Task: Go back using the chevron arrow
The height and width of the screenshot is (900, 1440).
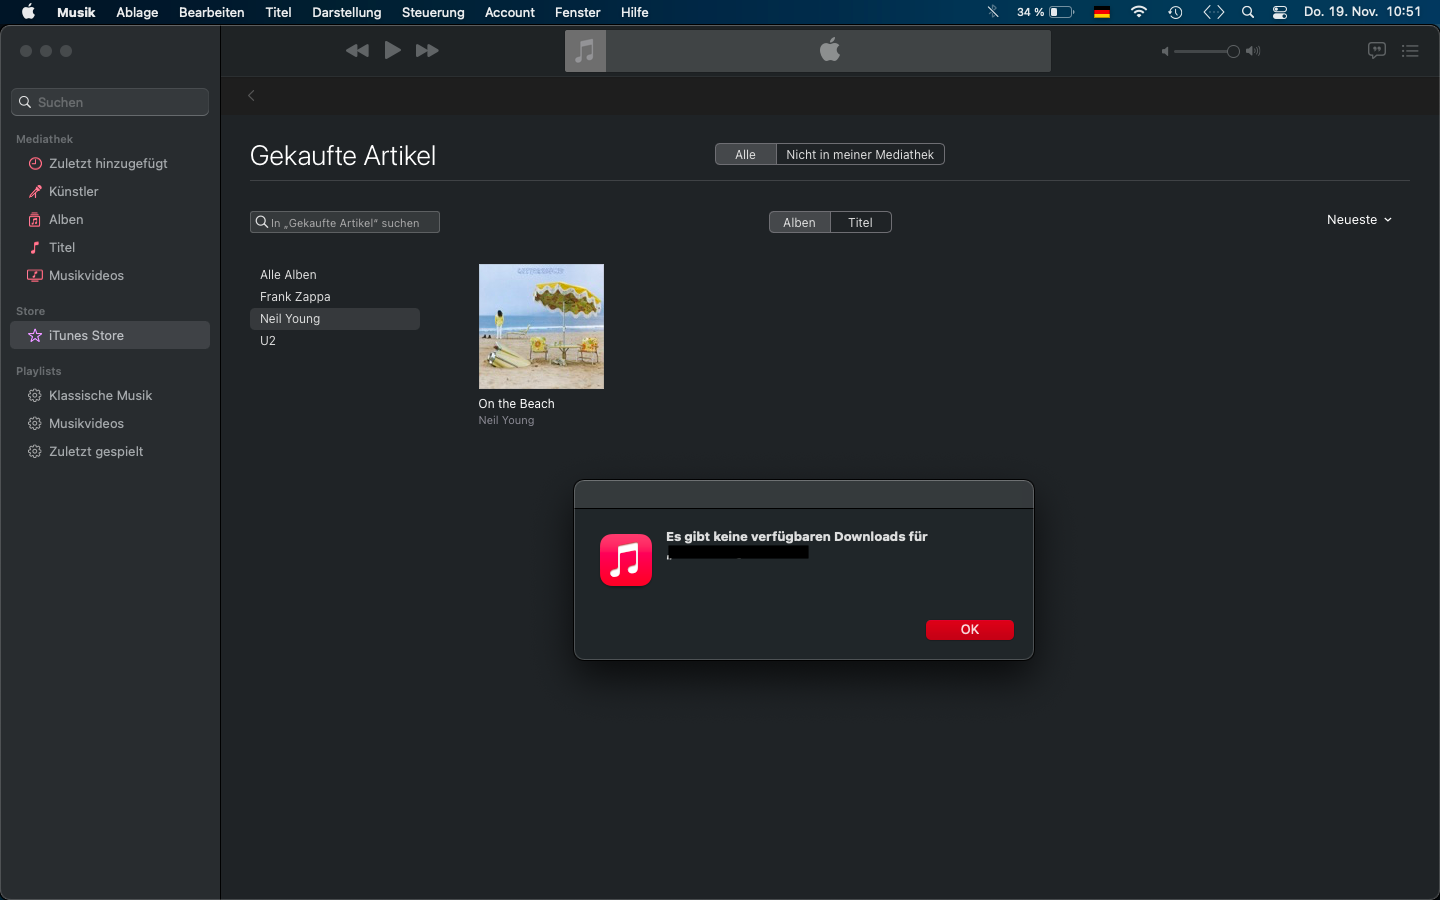Action: pos(251,96)
